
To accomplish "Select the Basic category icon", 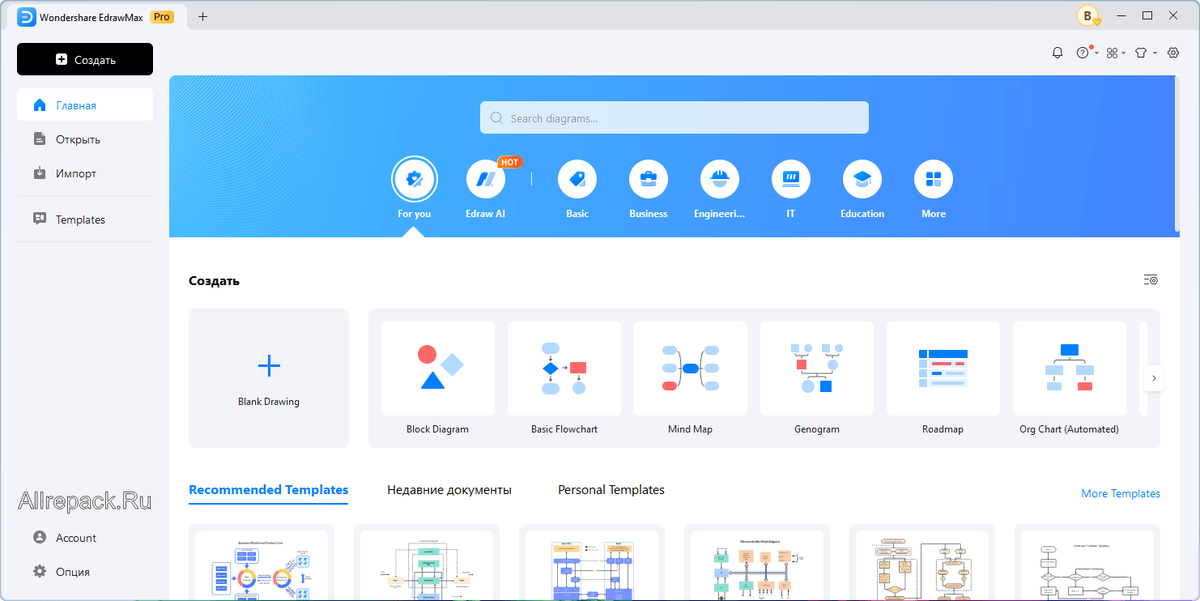I will [x=577, y=179].
